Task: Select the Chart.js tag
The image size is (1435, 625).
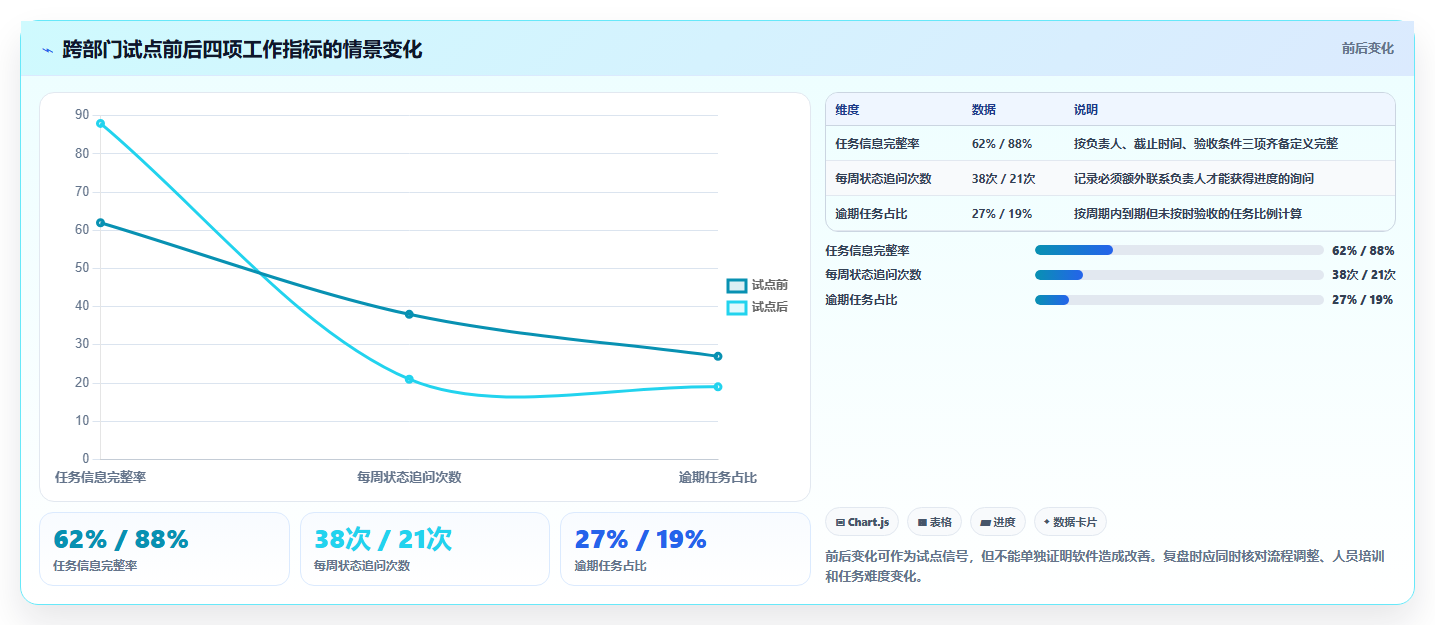Action: (x=862, y=522)
